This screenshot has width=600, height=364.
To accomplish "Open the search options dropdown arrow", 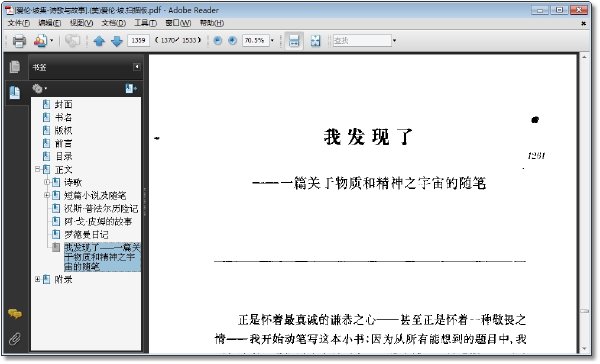I will pos(395,40).
